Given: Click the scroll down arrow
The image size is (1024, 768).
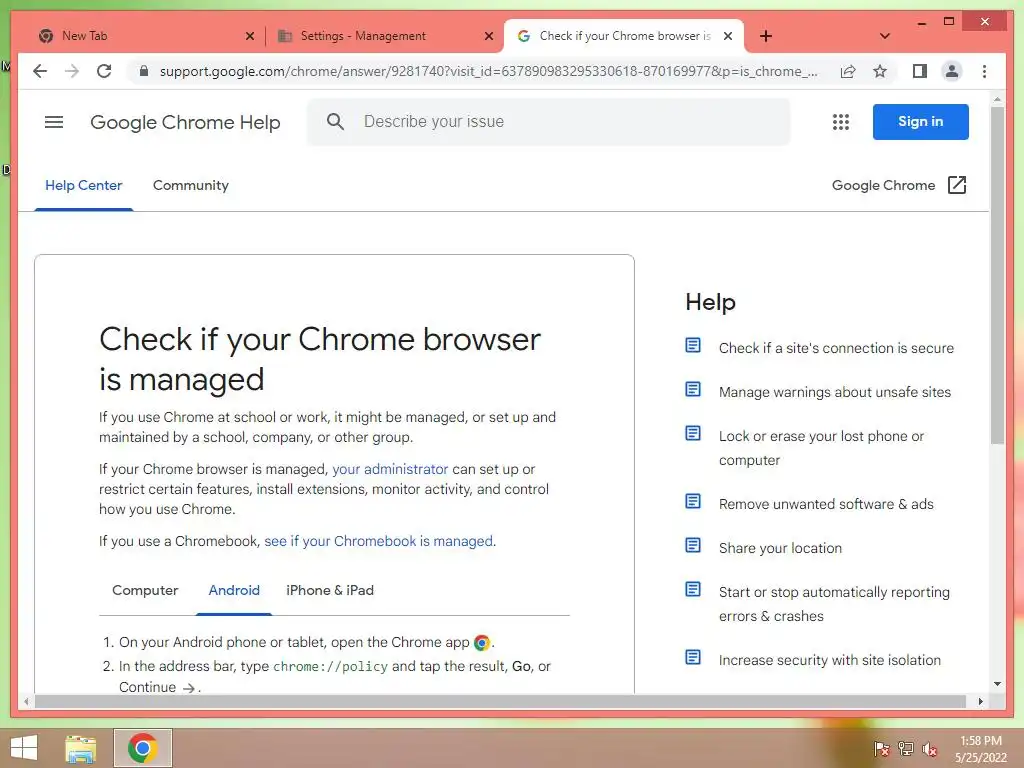Looking at the screenshot, I should [997, 684].
